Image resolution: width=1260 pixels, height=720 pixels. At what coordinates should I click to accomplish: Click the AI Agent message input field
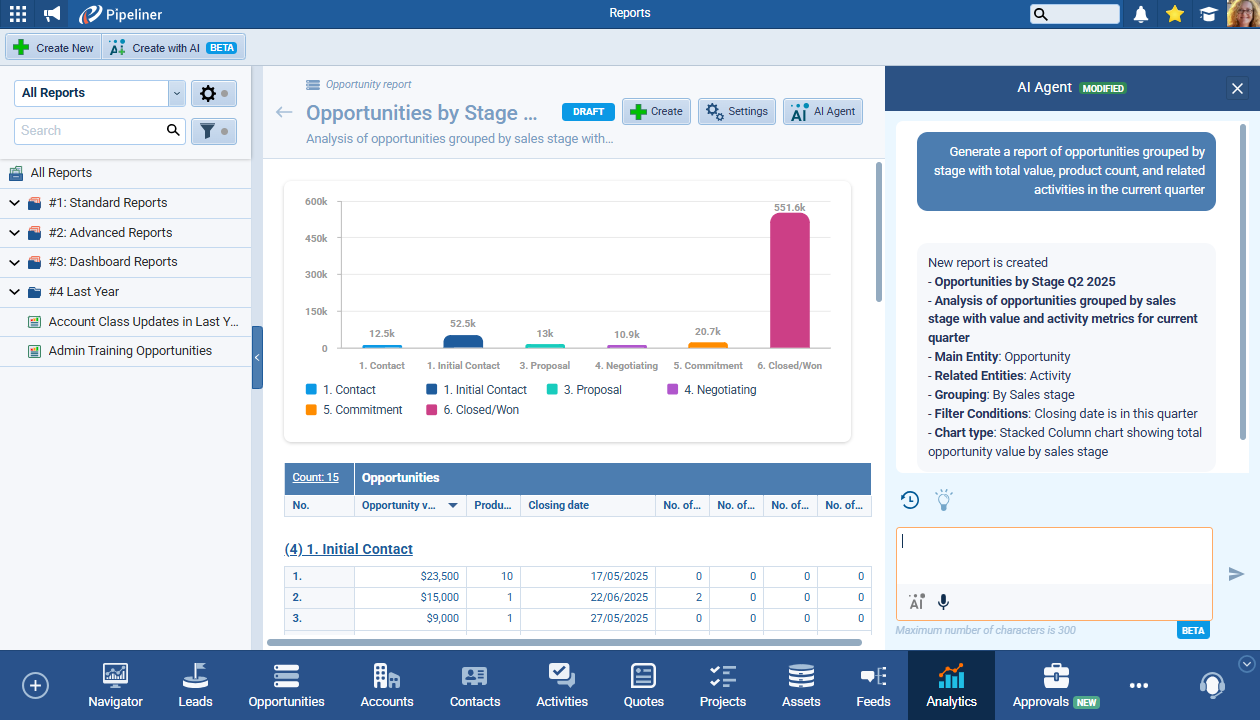(1053, 556)
